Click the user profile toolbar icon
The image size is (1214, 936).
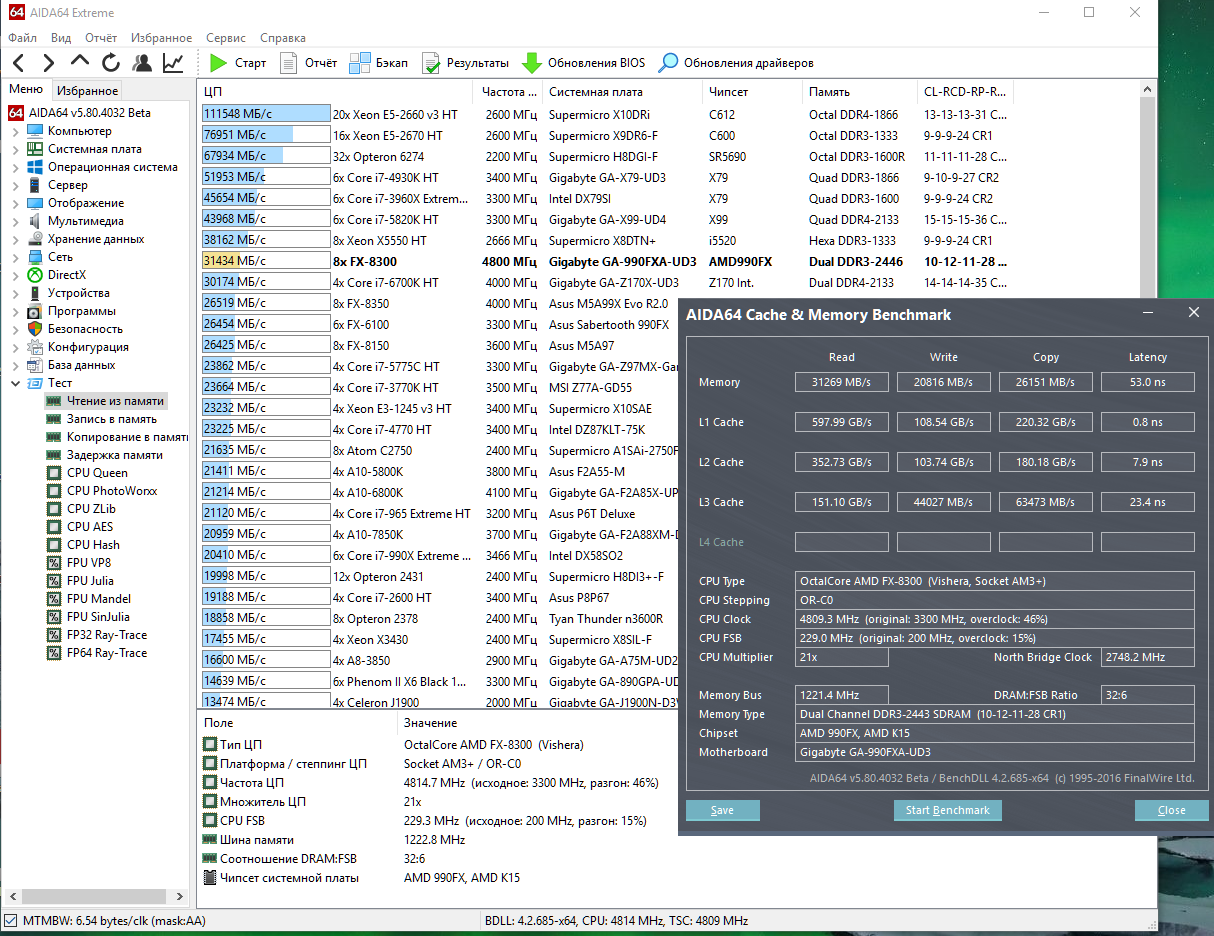(x=141, y=63)
